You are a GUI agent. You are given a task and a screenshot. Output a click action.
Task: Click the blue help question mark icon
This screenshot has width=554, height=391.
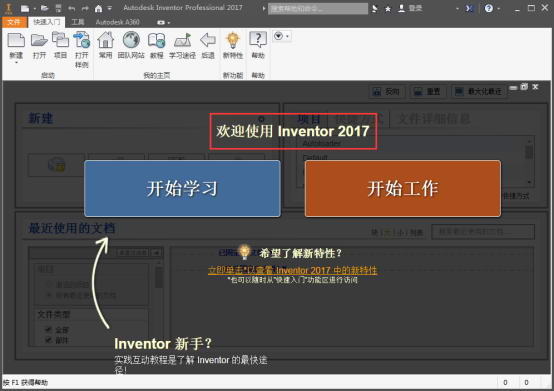489,8
